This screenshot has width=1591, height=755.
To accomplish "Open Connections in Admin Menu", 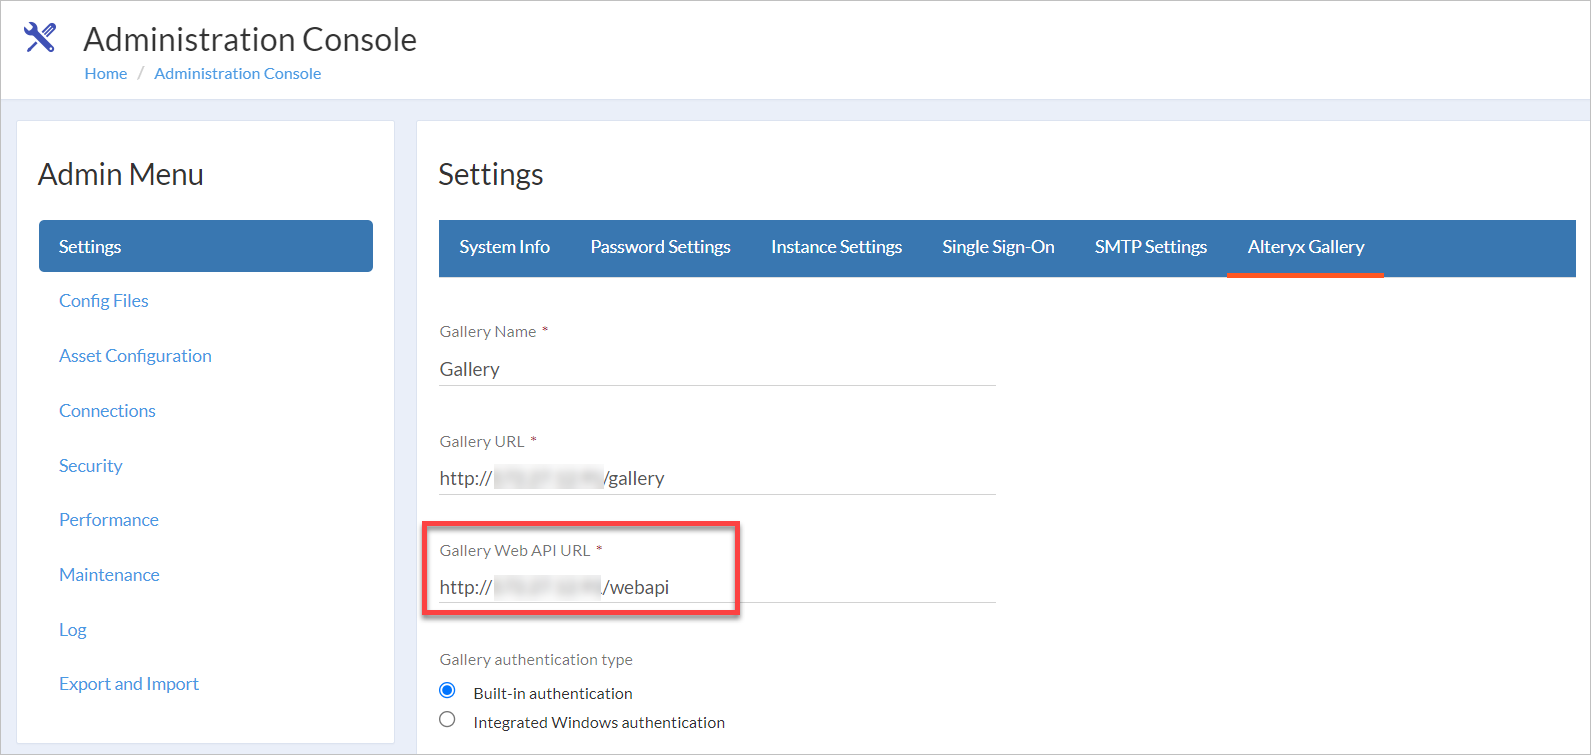I will [107, 411].
